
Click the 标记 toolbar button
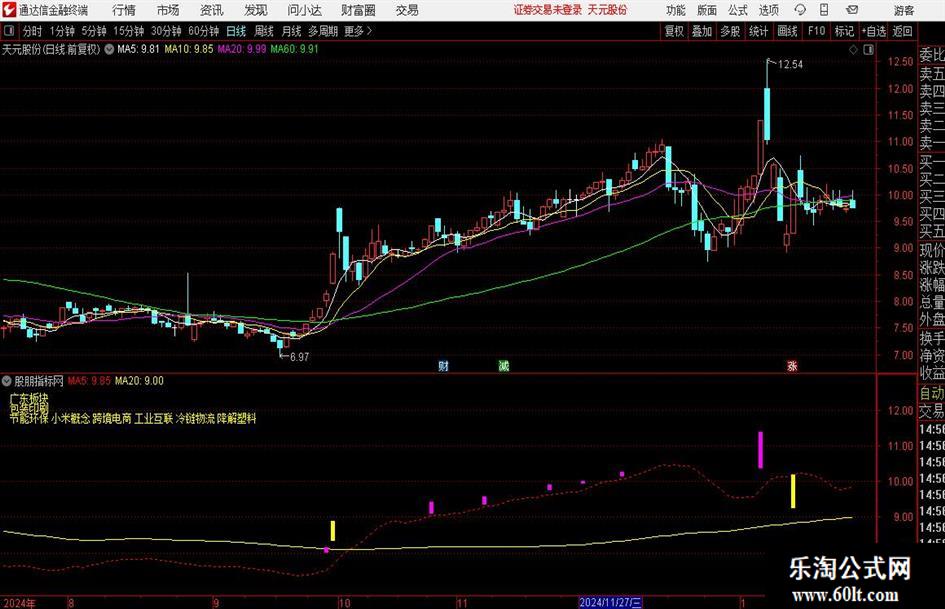pyautogui.click(x=844, y=31)
